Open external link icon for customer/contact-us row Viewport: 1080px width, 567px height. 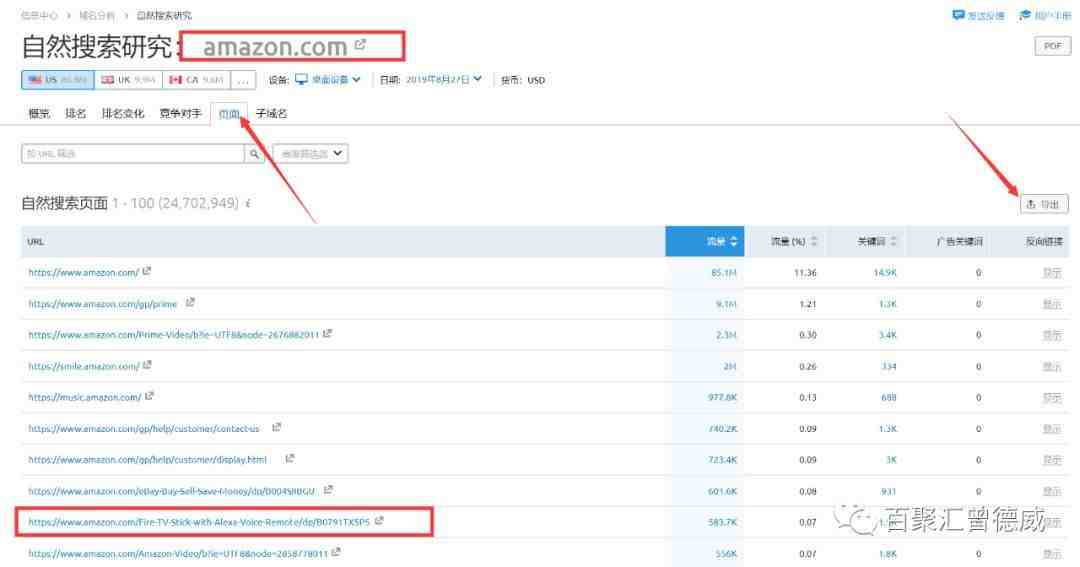pos(276,427)
